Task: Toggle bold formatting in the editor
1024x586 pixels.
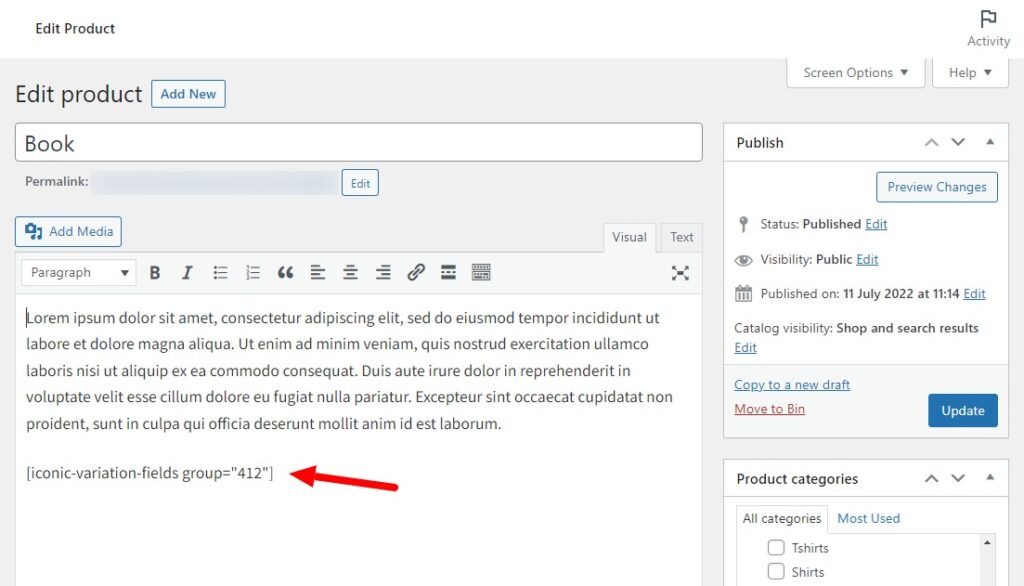Action: 155,272
